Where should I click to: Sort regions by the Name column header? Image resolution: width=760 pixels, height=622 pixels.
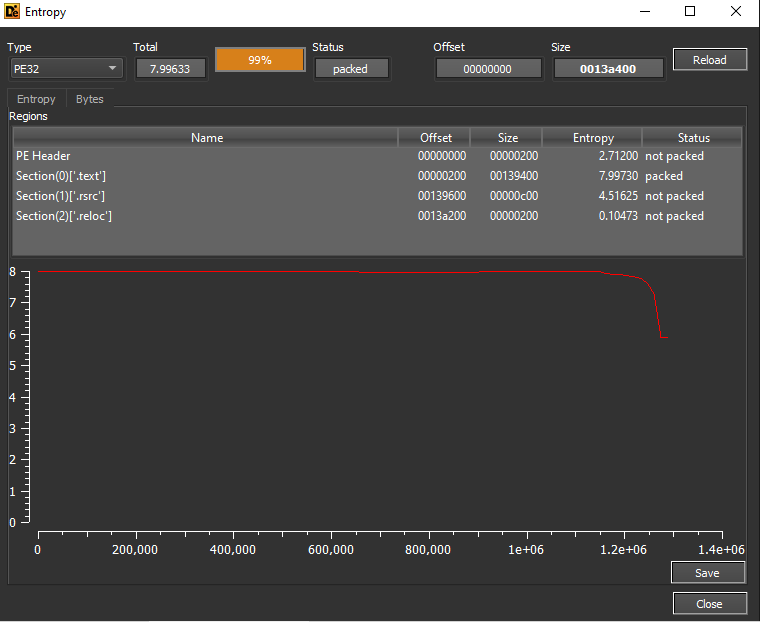[x=206, y=138]
